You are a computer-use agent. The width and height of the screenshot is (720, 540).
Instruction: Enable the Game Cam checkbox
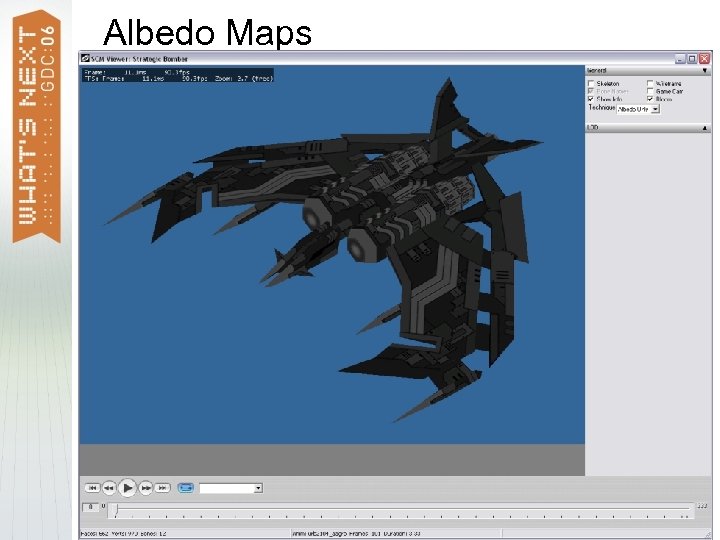coord(650,91)
